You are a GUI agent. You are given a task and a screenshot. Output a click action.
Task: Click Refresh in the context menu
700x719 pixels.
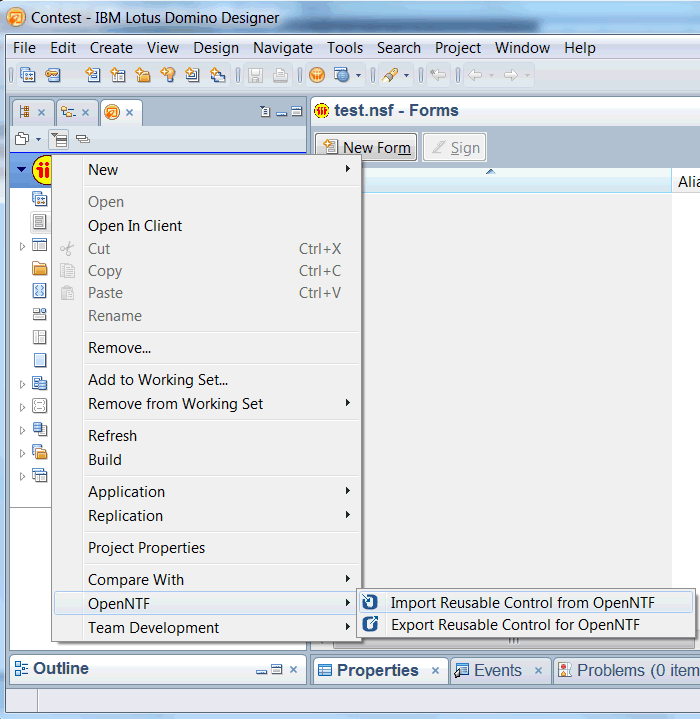coord(206,436)
